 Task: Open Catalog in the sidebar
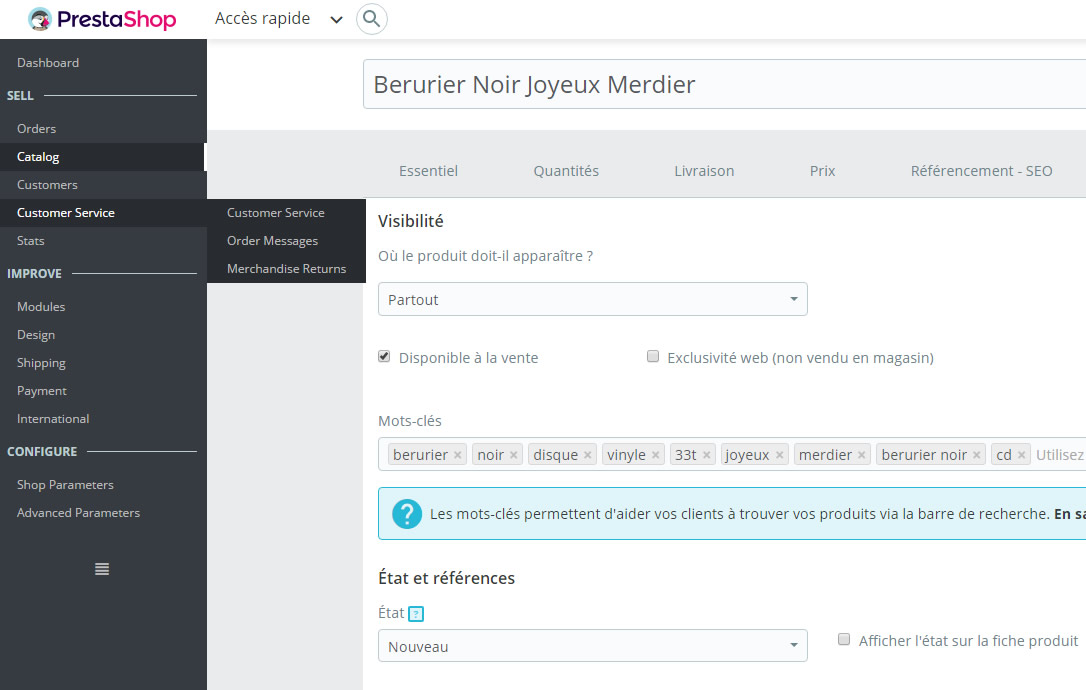tap(103, 157)
